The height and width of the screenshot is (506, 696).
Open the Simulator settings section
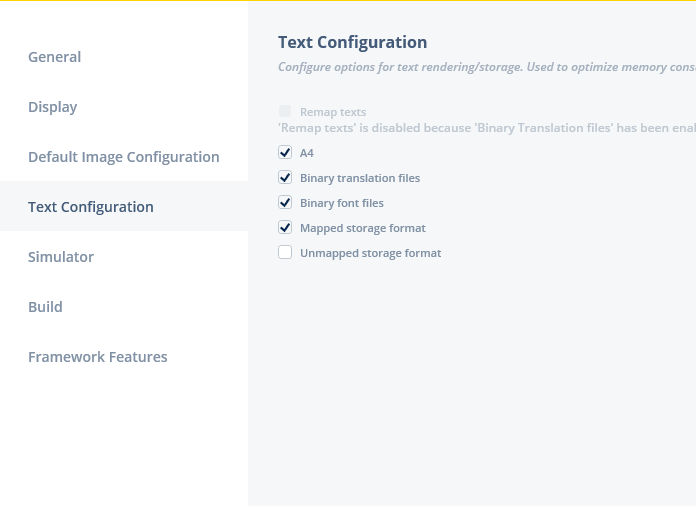click(61, 257)
